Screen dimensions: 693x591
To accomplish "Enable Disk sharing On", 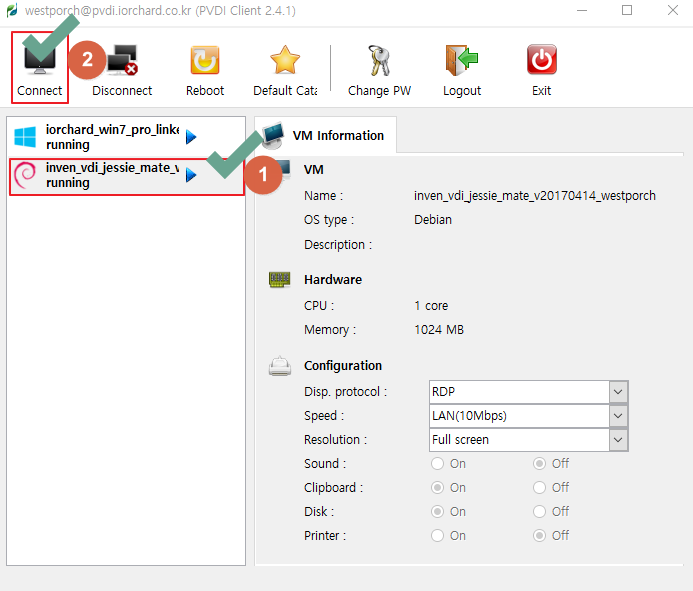I will pyautogui.click(x=438, y=511).
